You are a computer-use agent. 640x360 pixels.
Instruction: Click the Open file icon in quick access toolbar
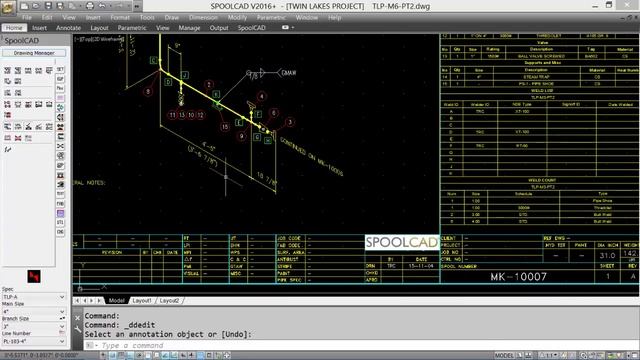coord(36,6)
